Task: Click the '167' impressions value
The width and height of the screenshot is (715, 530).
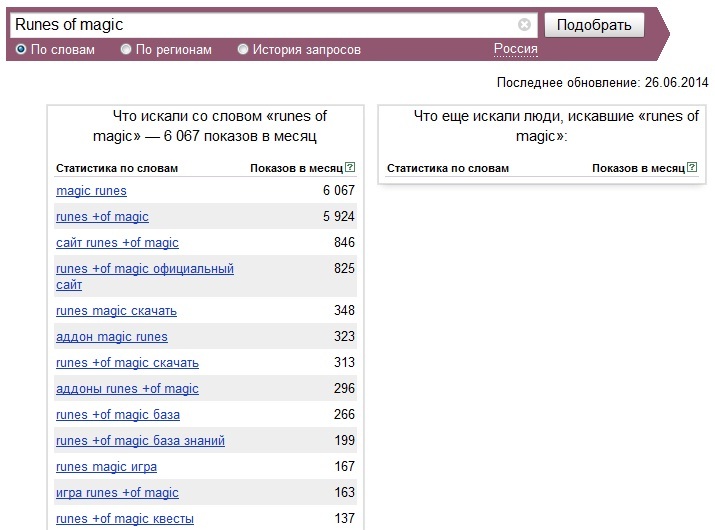Action: [344, 466]
